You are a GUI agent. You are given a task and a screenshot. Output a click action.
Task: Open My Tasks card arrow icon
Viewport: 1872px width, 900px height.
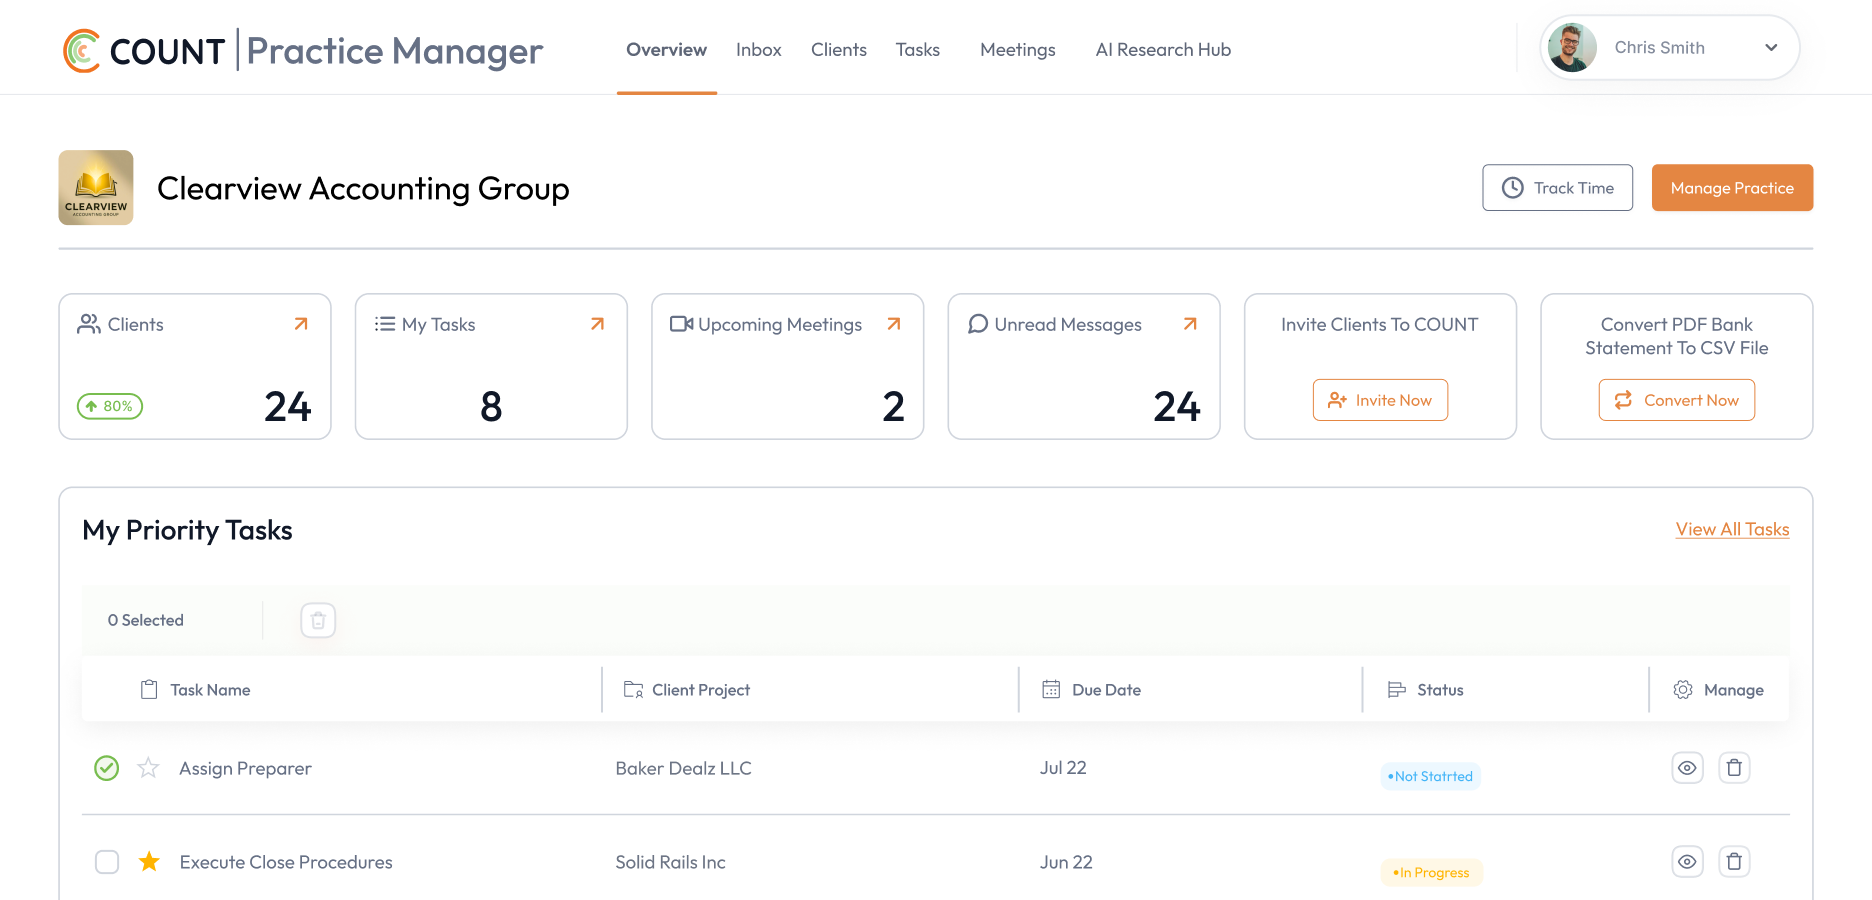pos(597,324)
